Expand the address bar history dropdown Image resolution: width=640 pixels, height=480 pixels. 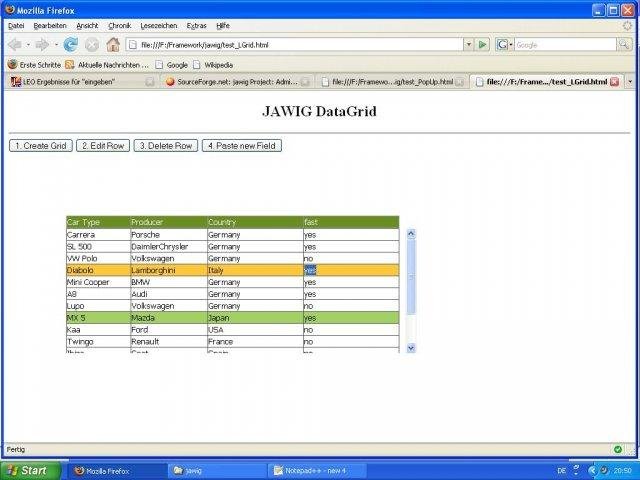pos(469,44)
